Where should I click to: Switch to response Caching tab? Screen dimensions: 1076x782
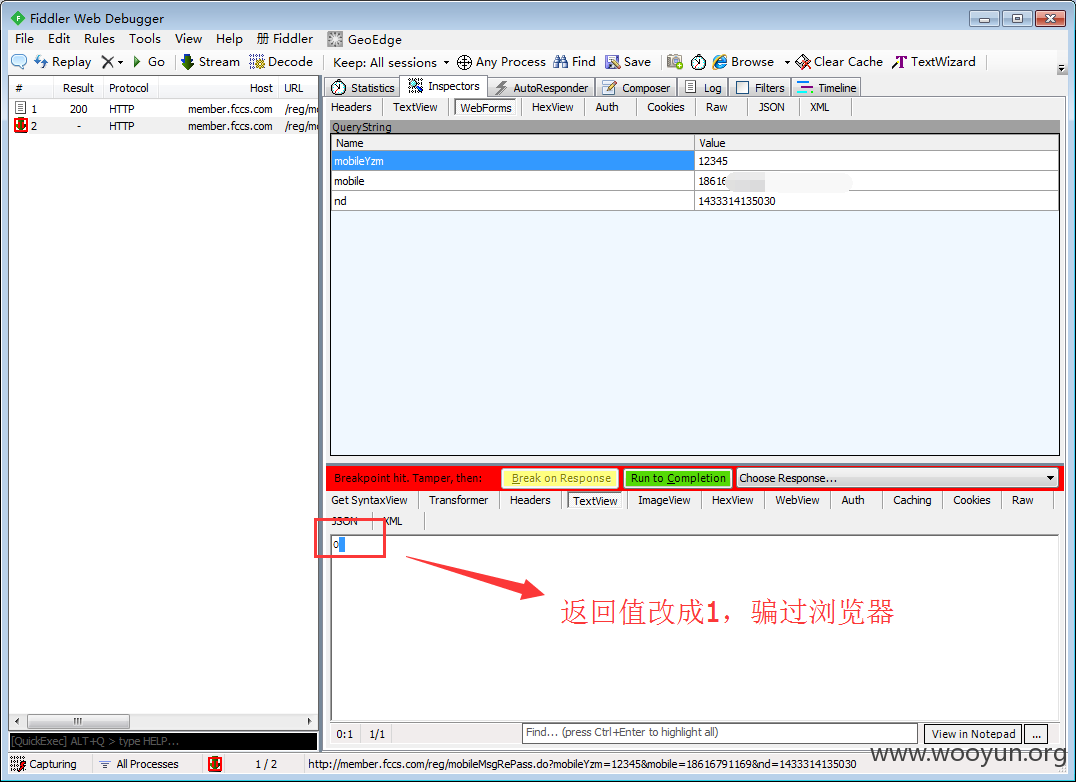[x=912, y=500]
